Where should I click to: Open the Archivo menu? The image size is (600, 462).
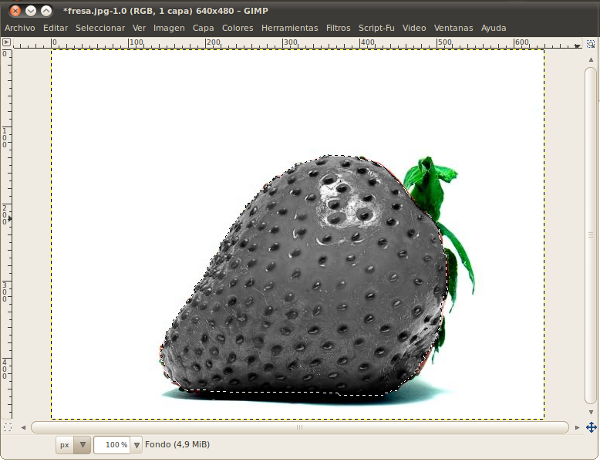pyautogui.click(x=20, y=28)
